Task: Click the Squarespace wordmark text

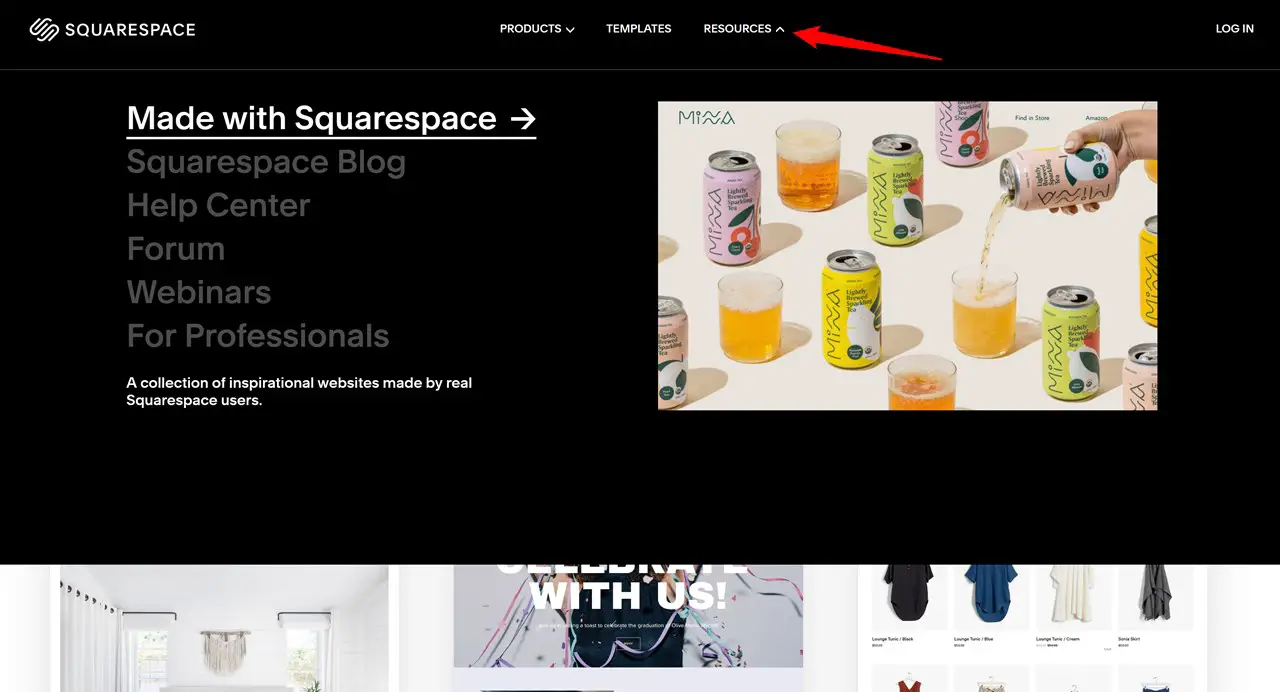Action: point(130,29)
